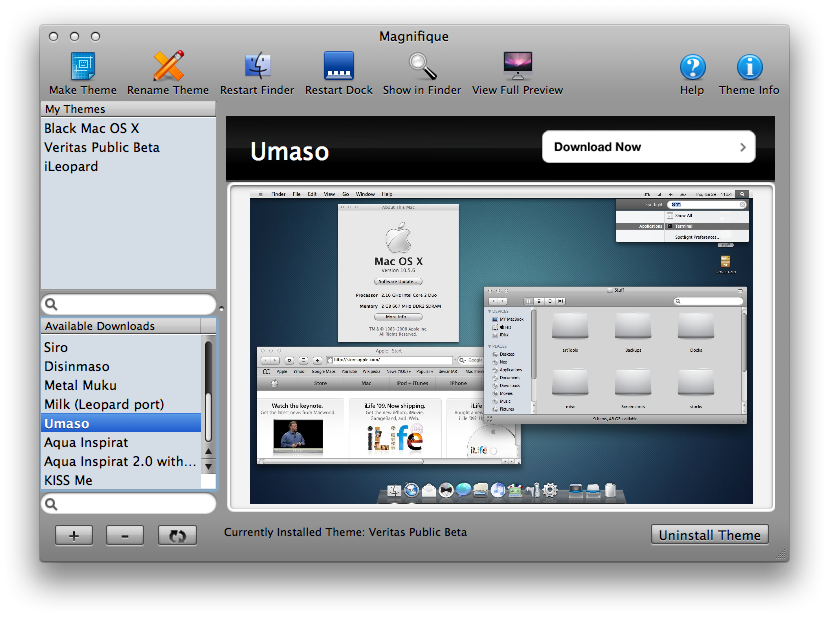This screenshot has height=617, width=829.
Task: Select Milk (Leopard port) theme
Action: [121, 404]
